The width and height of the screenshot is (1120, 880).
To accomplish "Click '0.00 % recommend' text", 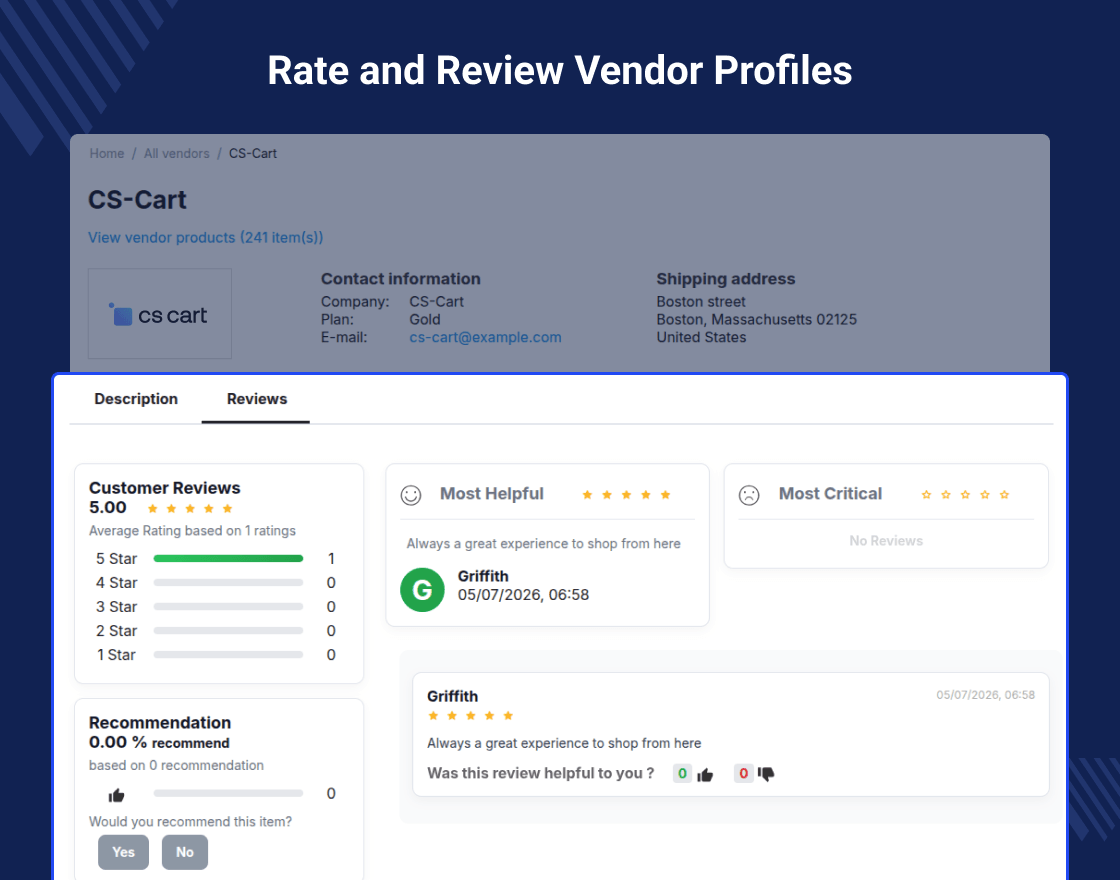I will (159, 743).
